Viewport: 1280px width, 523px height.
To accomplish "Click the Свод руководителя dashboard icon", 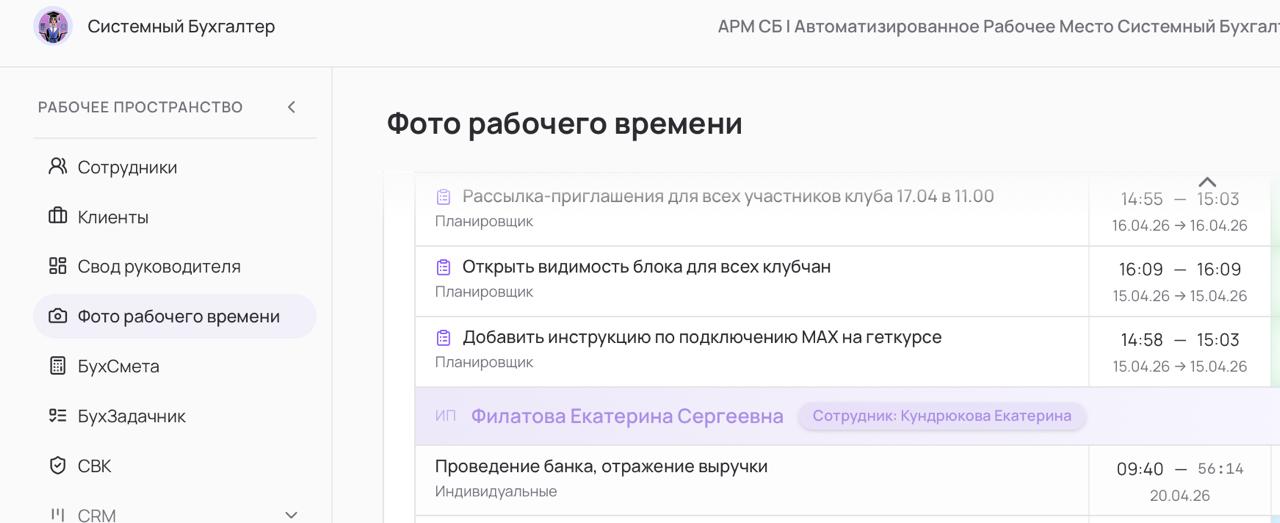I will (x=58, y=266).
